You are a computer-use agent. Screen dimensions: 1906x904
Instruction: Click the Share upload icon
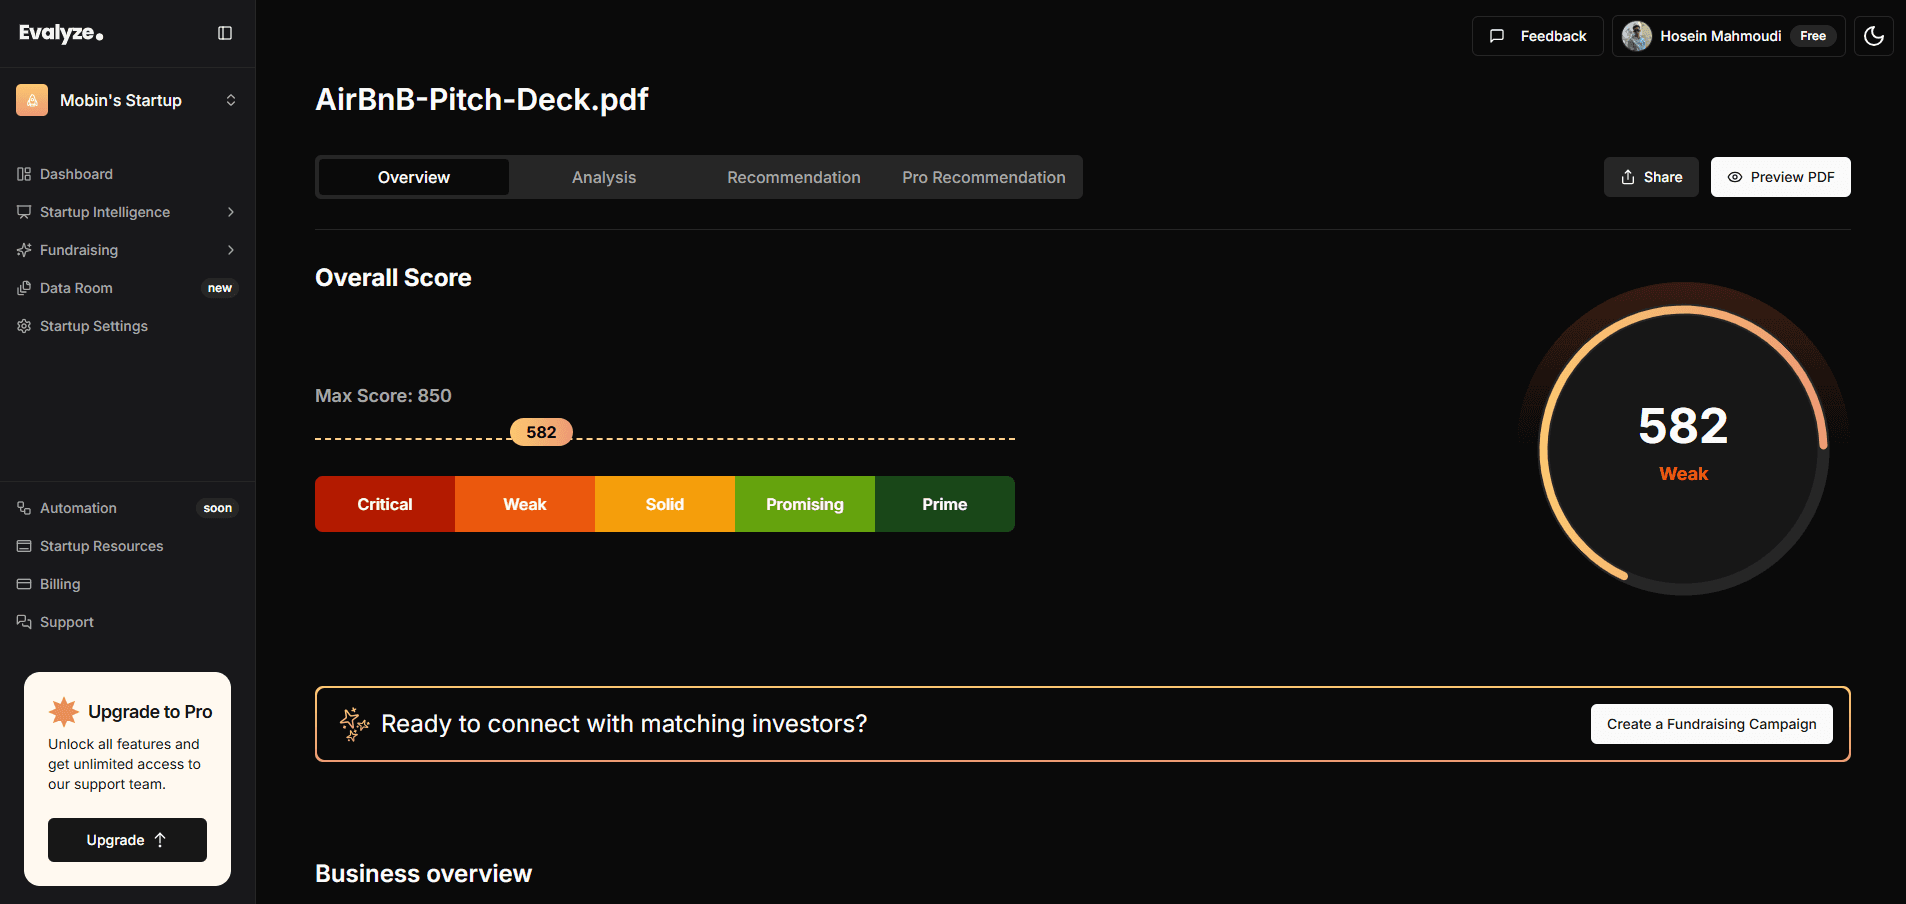tap(1628, 177)
